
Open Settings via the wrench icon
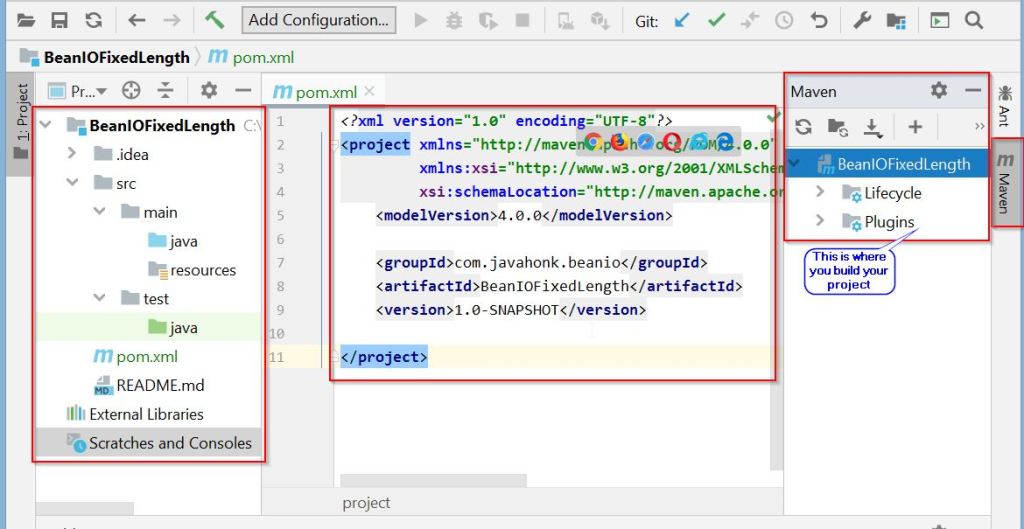pyautogui.click(x=862, y=20)
